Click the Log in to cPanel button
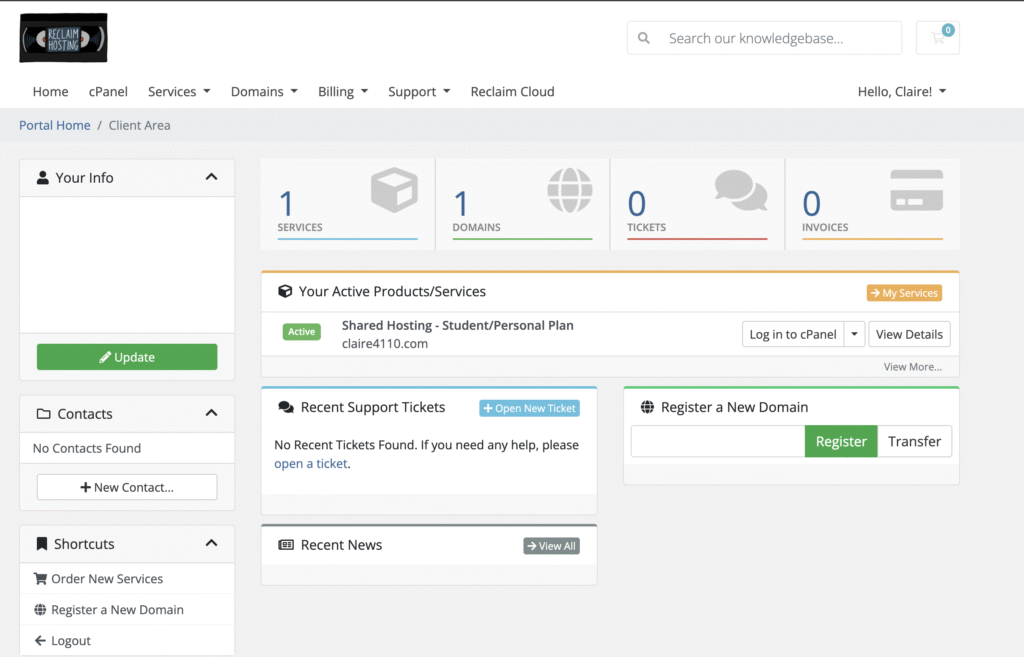This screenshot has width=1024, height=657. point(793,334)
